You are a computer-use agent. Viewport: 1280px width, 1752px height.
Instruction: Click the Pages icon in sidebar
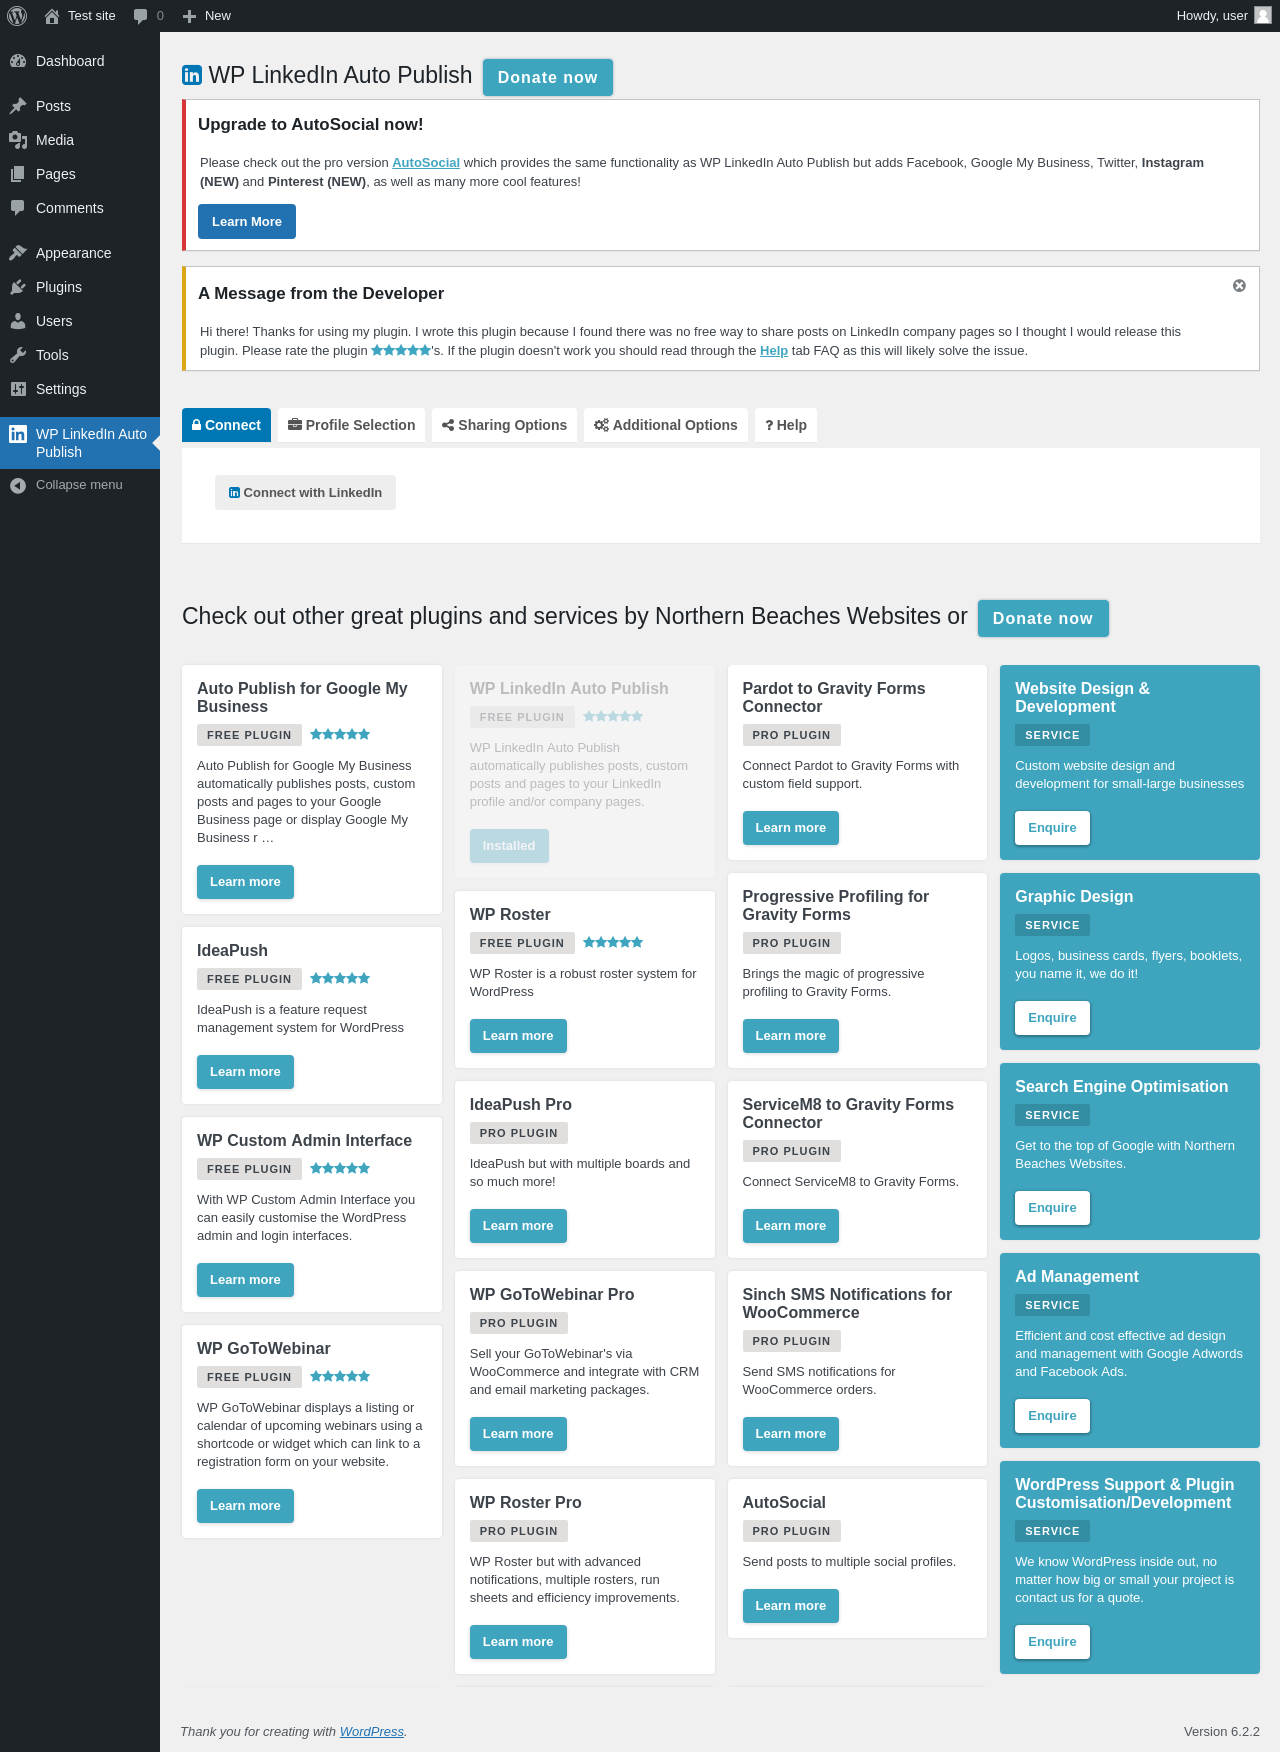click(x=18, y=174)
